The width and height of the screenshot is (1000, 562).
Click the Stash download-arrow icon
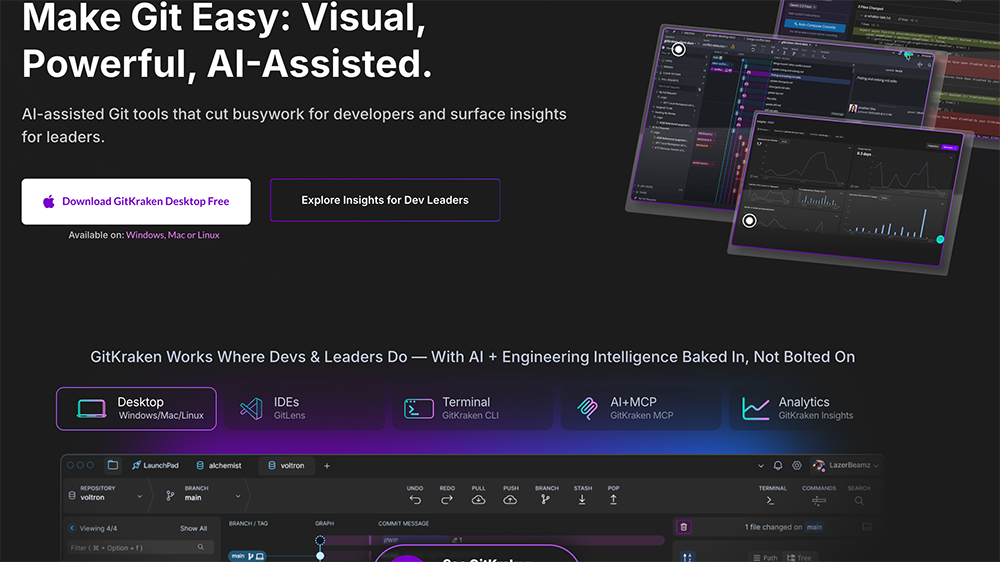(582, 500)
